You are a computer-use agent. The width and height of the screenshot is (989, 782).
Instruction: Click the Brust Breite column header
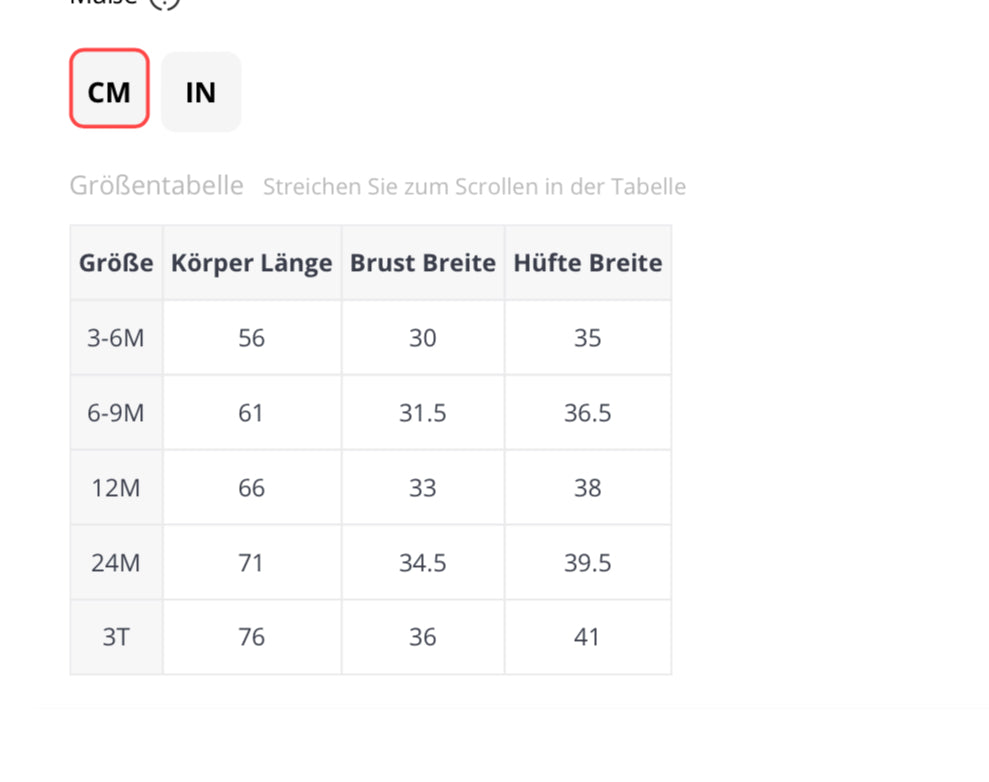422,263
